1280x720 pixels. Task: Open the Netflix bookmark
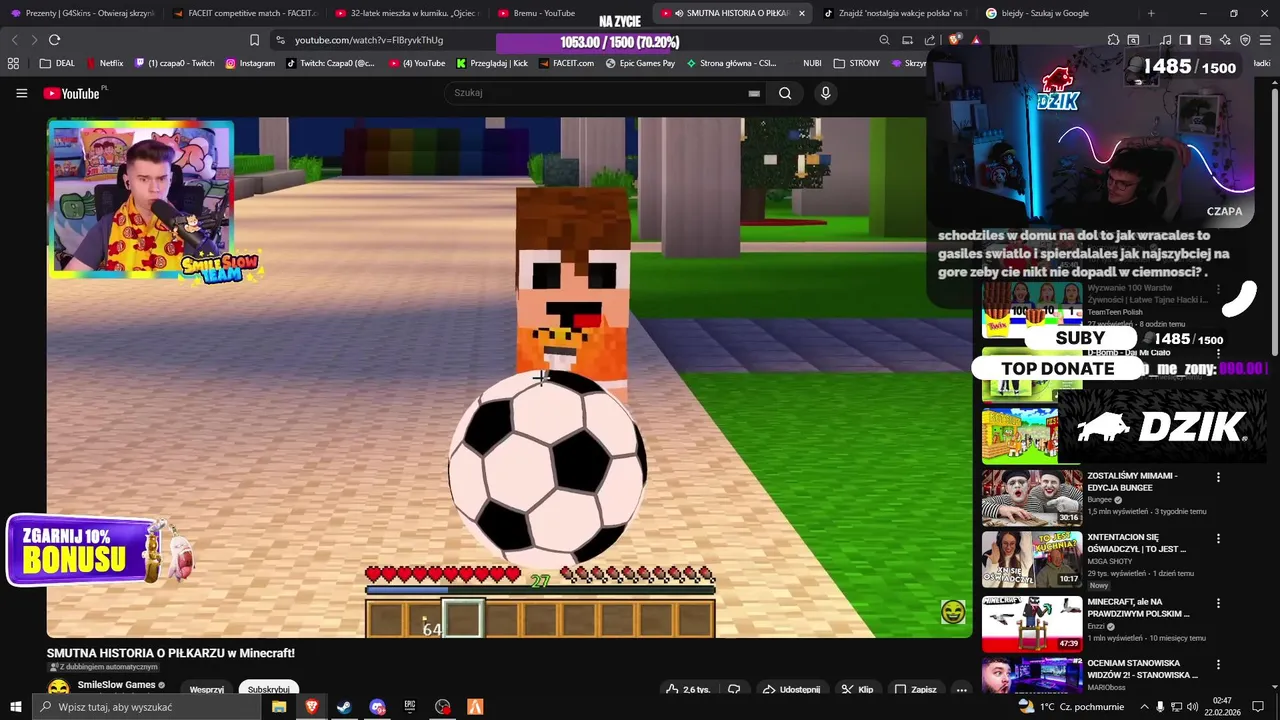[105, 63]
